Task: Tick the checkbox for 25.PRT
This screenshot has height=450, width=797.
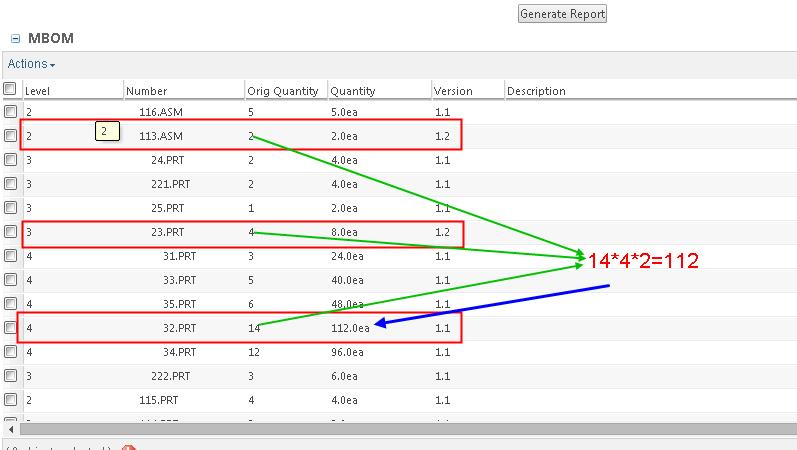Action: 10,207
